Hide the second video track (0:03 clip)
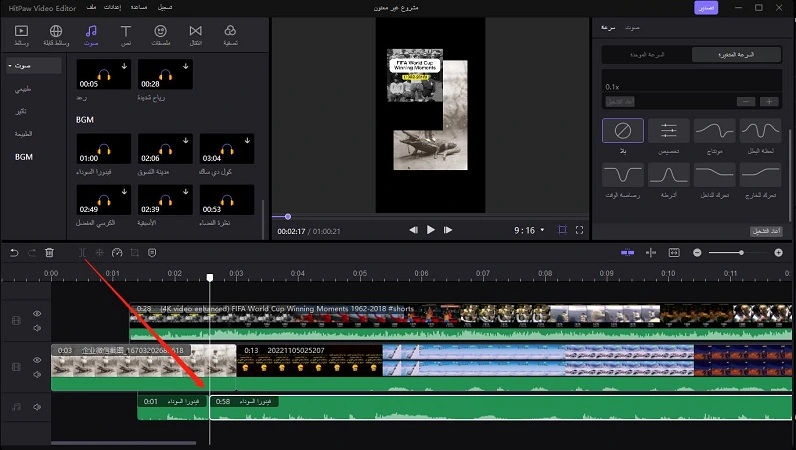 point(37,360)
